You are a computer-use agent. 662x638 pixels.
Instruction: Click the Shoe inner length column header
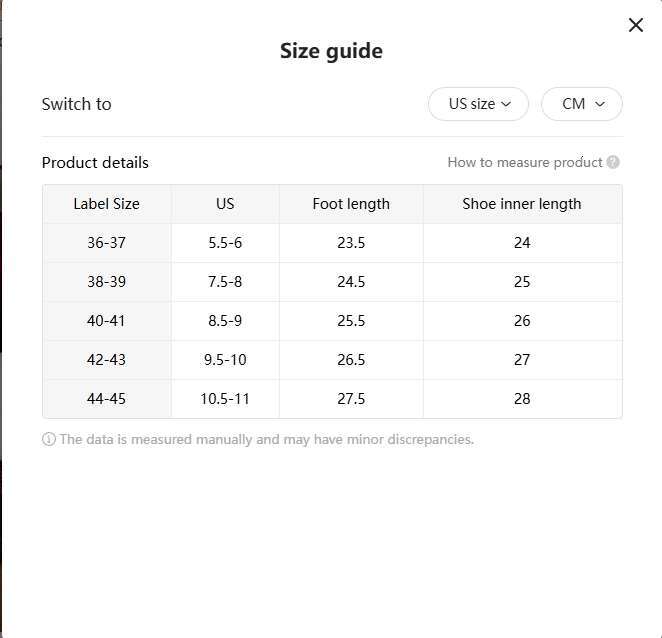click(x=521, y=204)
